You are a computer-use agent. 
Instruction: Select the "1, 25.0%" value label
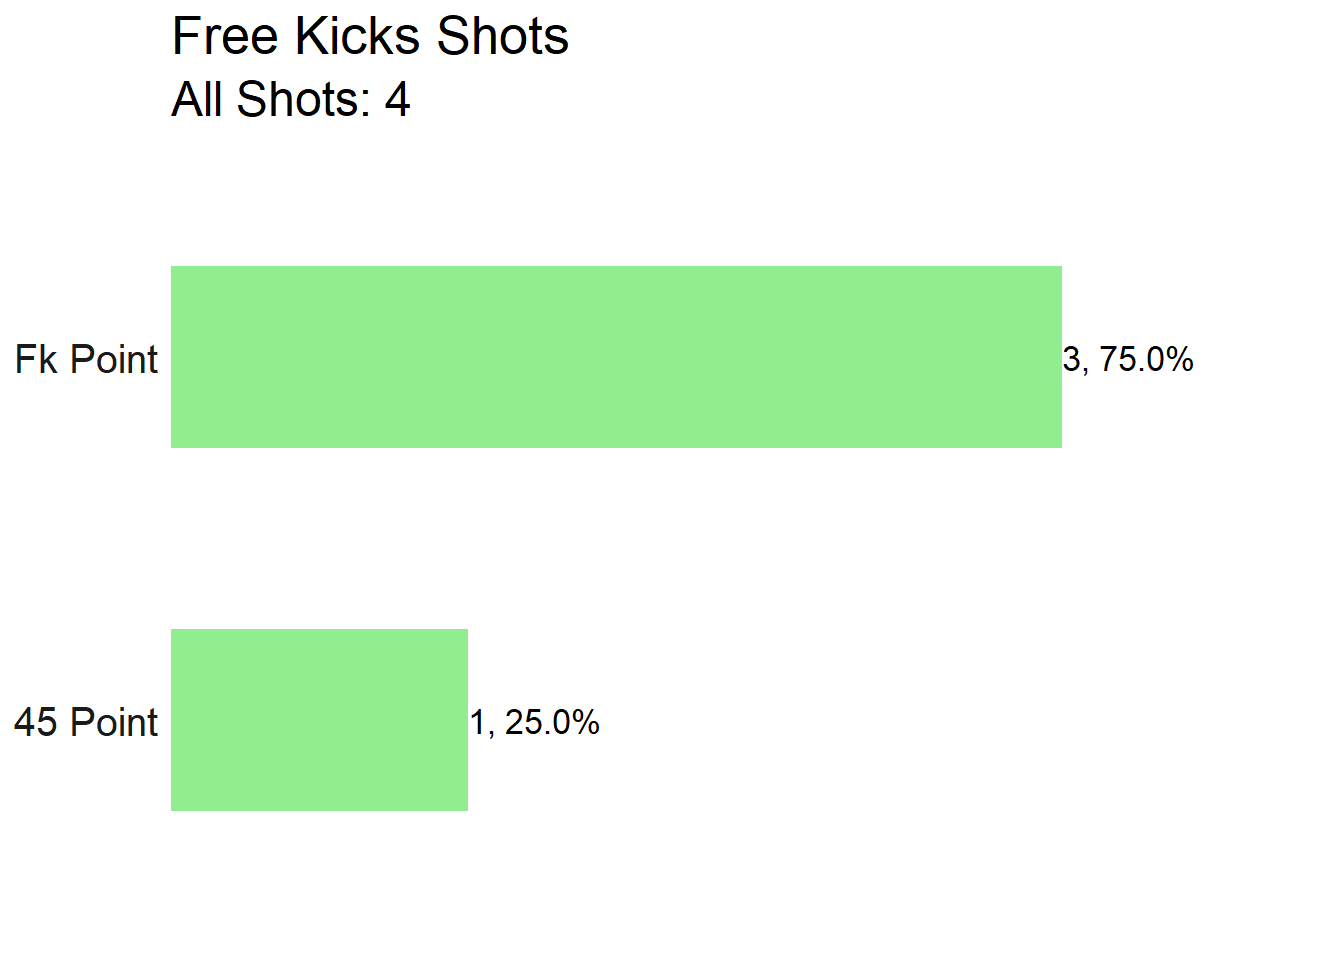pyautogui.click(x=535, y=722)
